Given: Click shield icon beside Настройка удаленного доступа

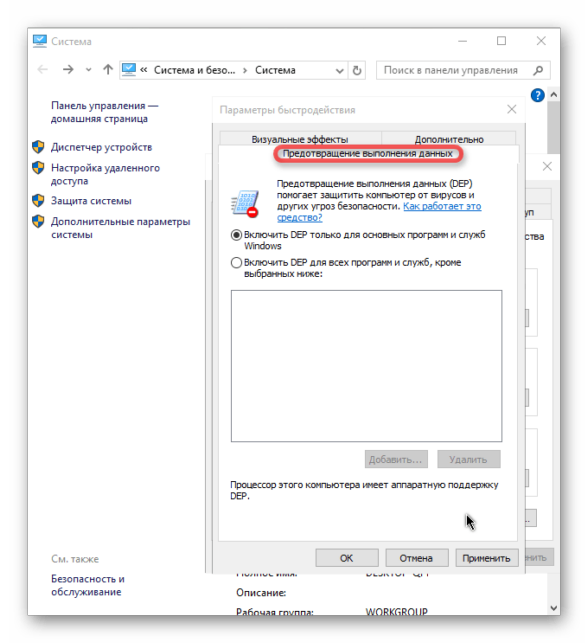Looking at the screenshot, I should (38, 167).
